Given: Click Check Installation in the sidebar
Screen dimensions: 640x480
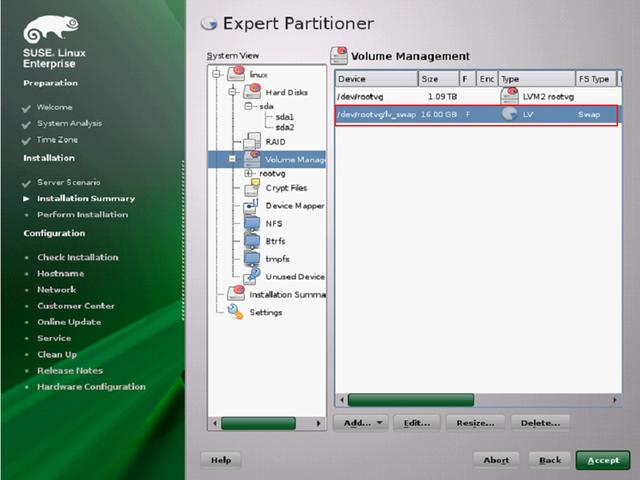Looking at the screenshot, I should tap(78, 257).
